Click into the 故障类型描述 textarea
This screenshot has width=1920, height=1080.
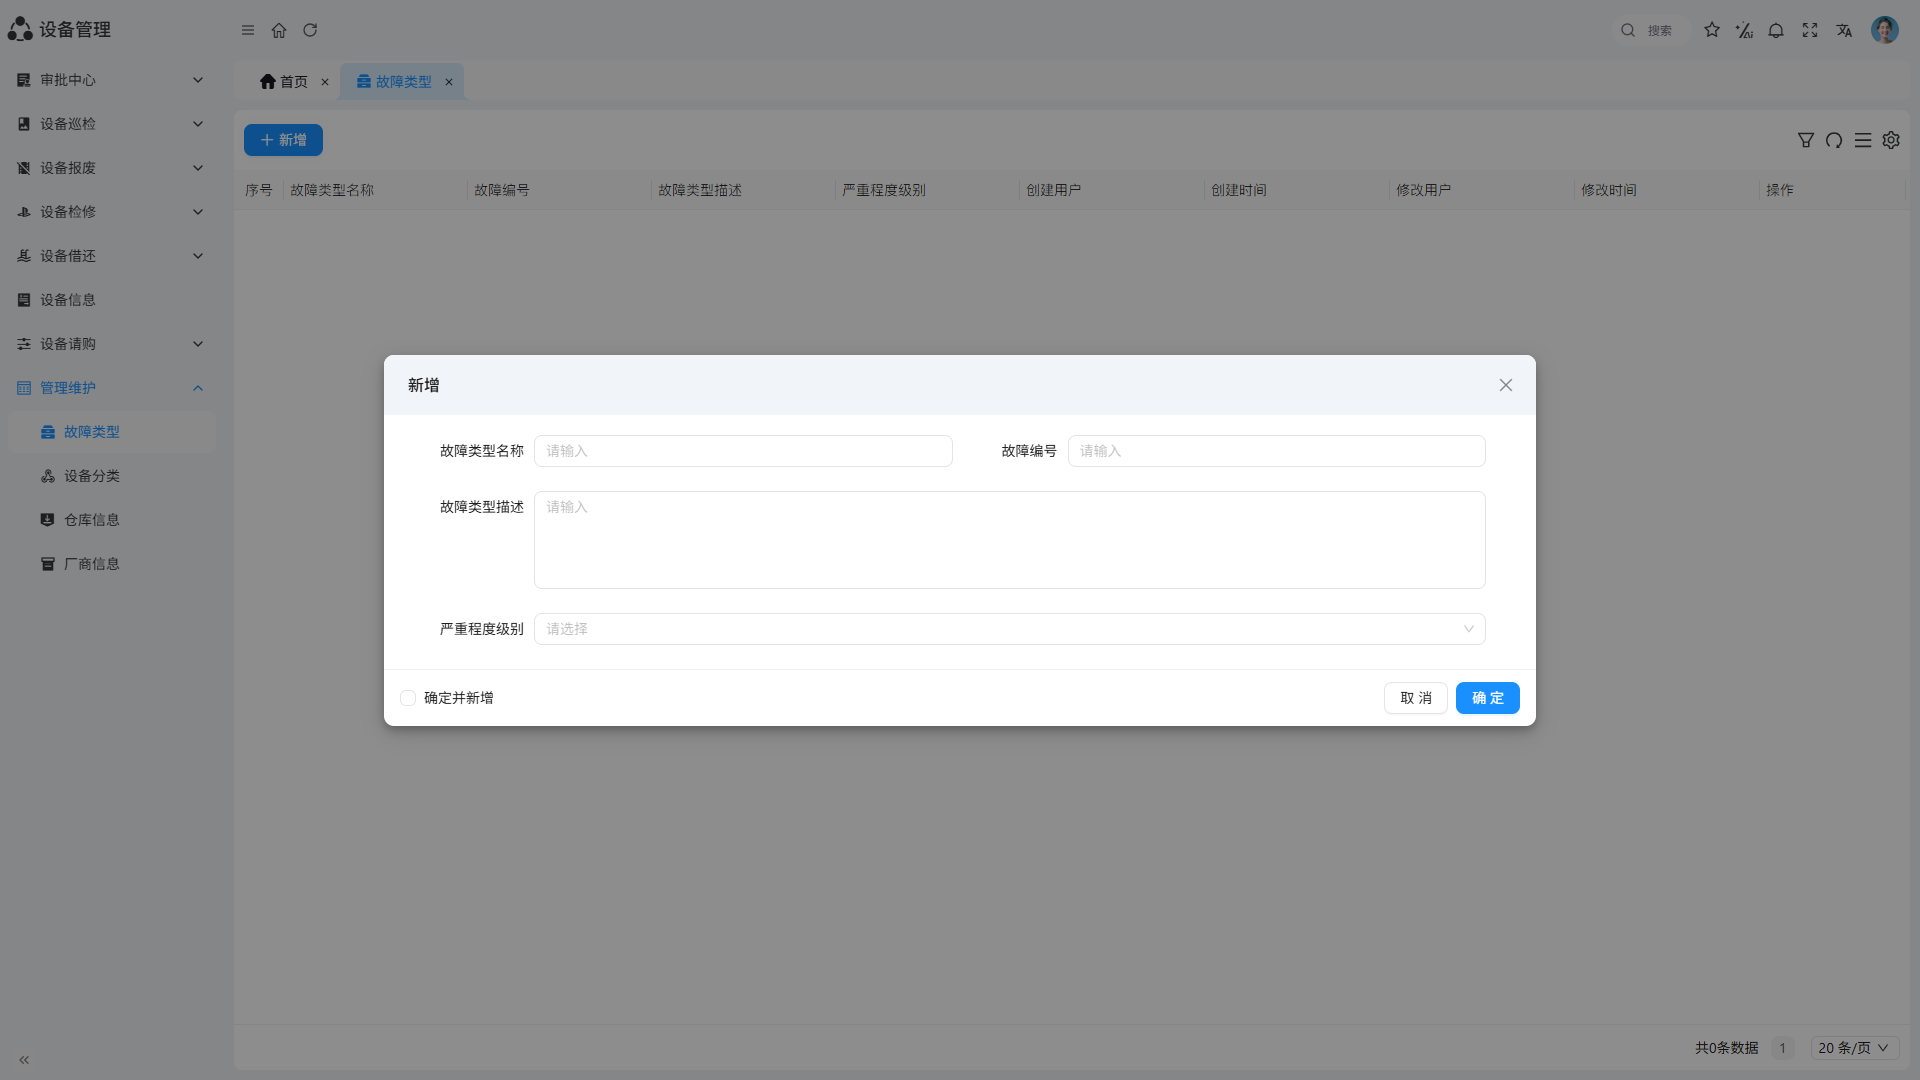[x=1010, y=540]
